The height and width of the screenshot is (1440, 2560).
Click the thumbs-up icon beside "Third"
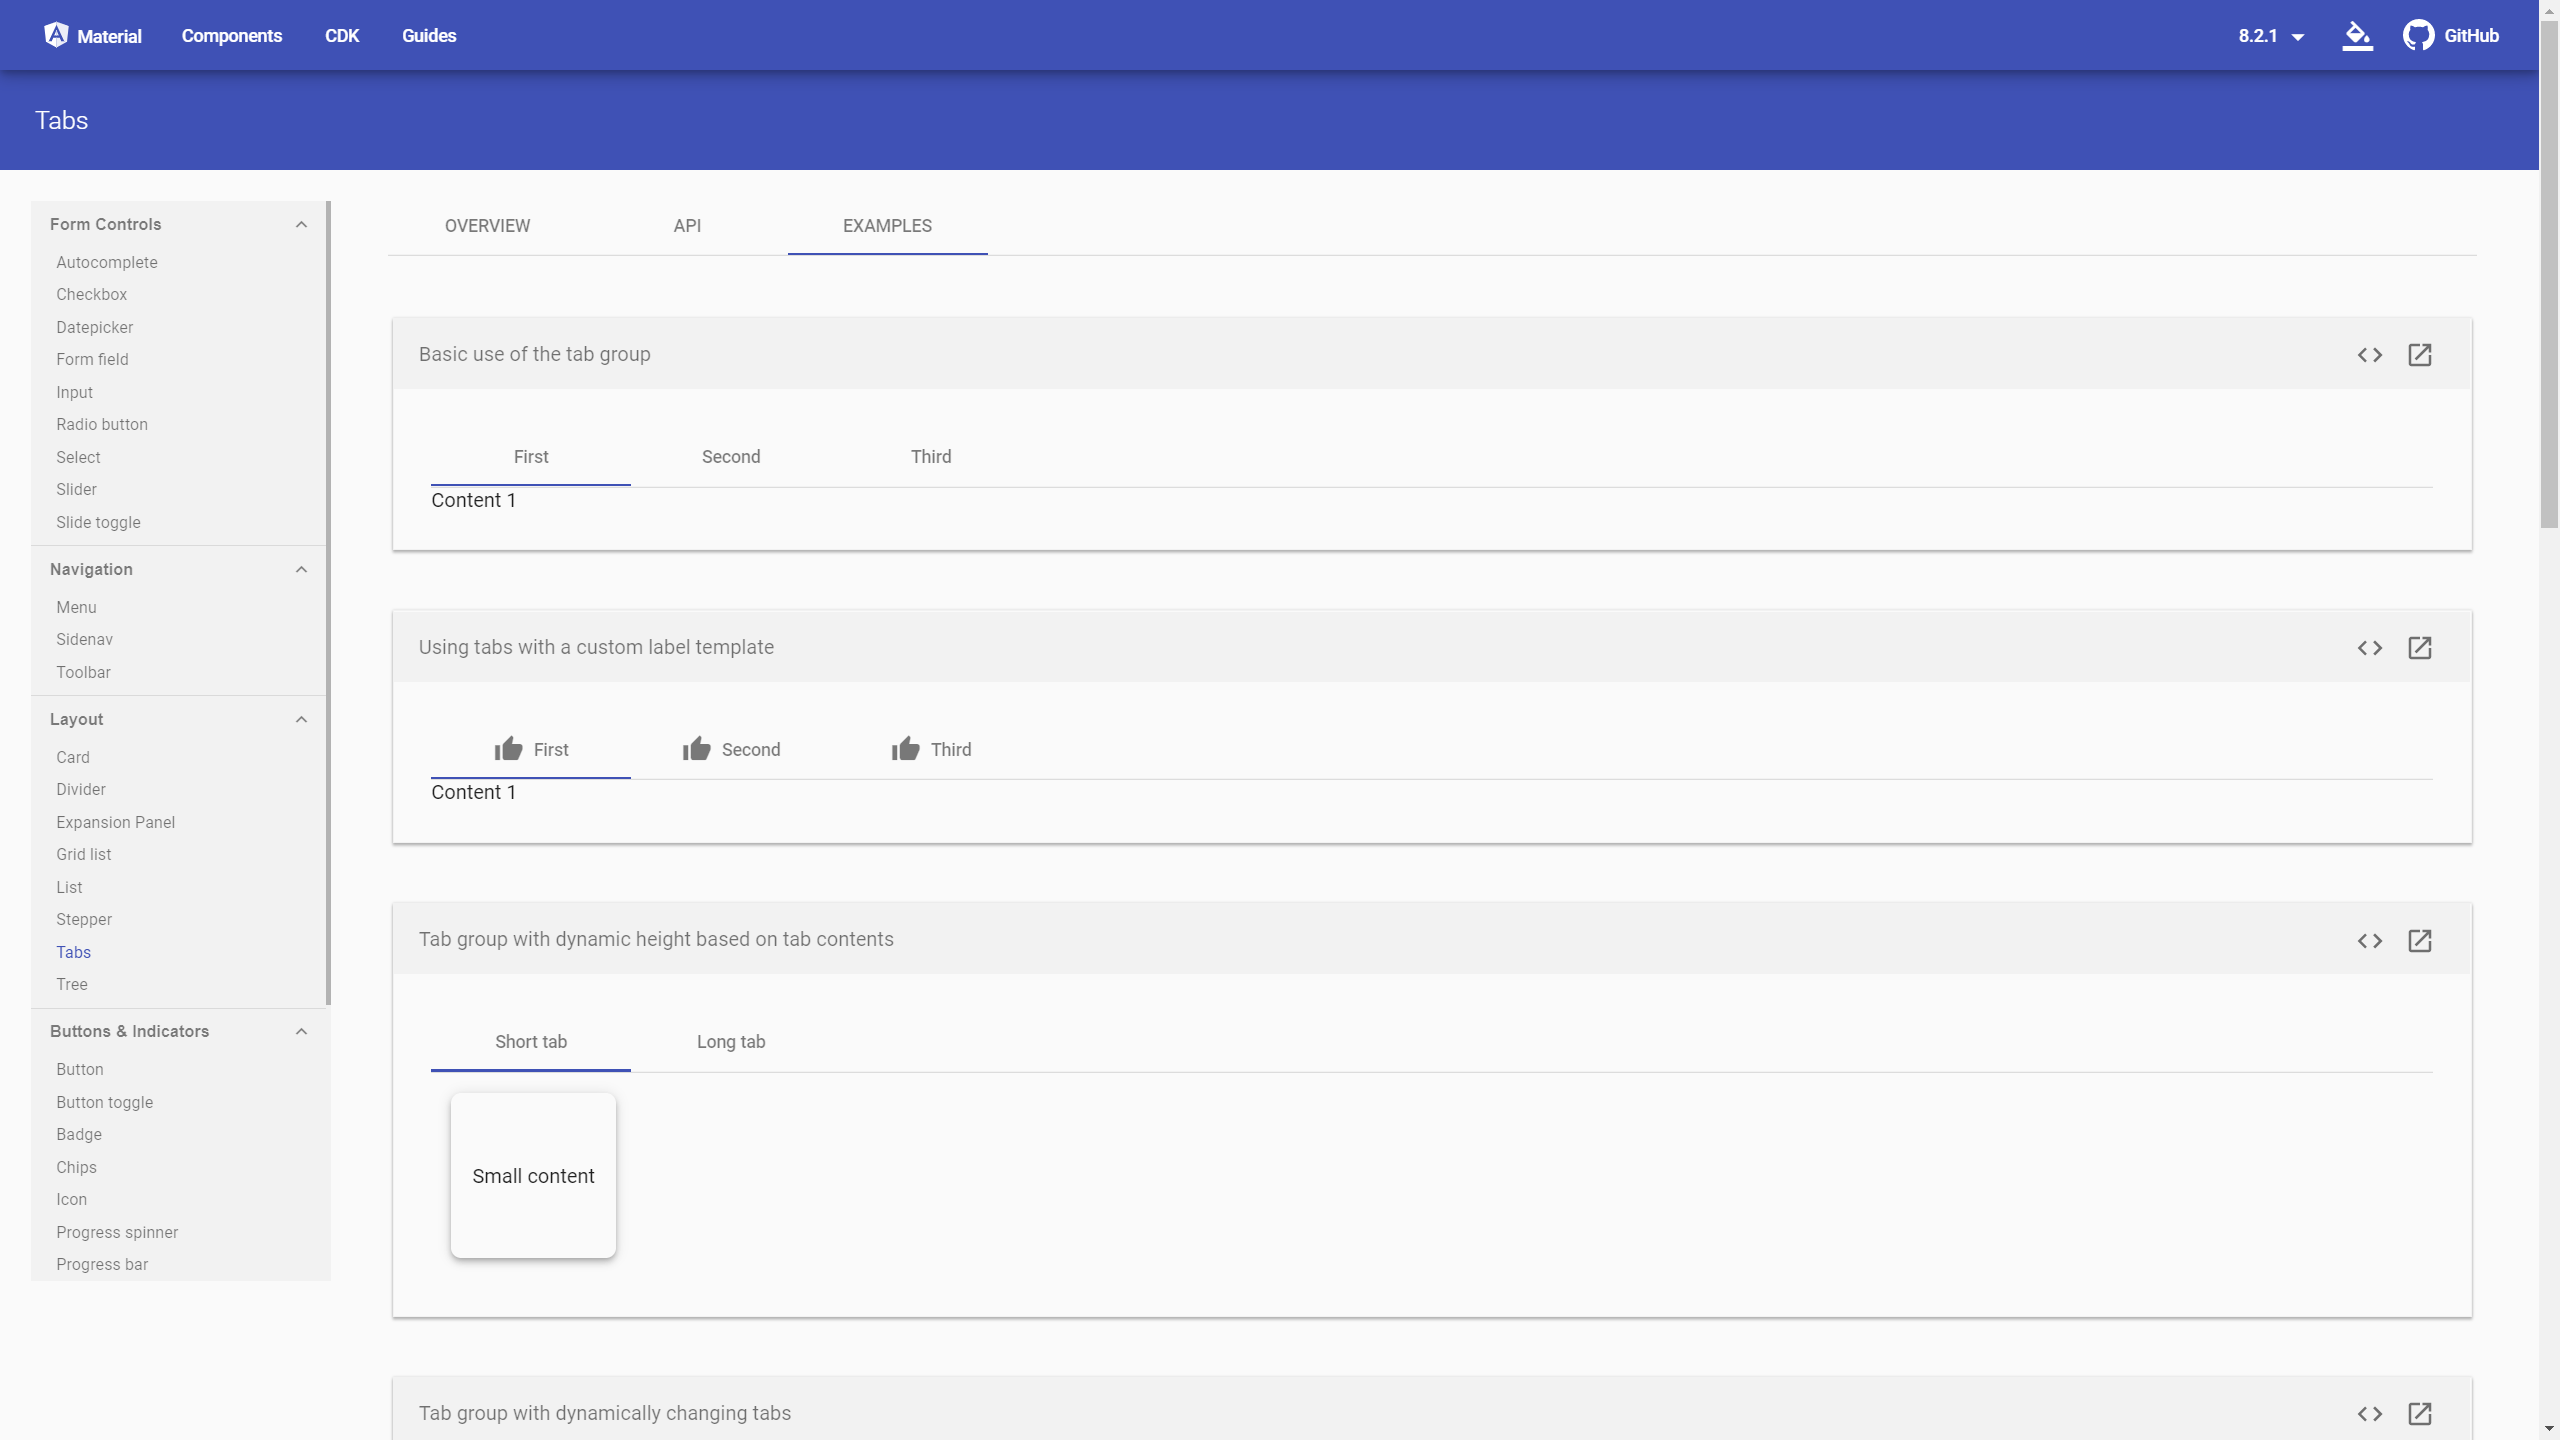(x=903, y=748)
